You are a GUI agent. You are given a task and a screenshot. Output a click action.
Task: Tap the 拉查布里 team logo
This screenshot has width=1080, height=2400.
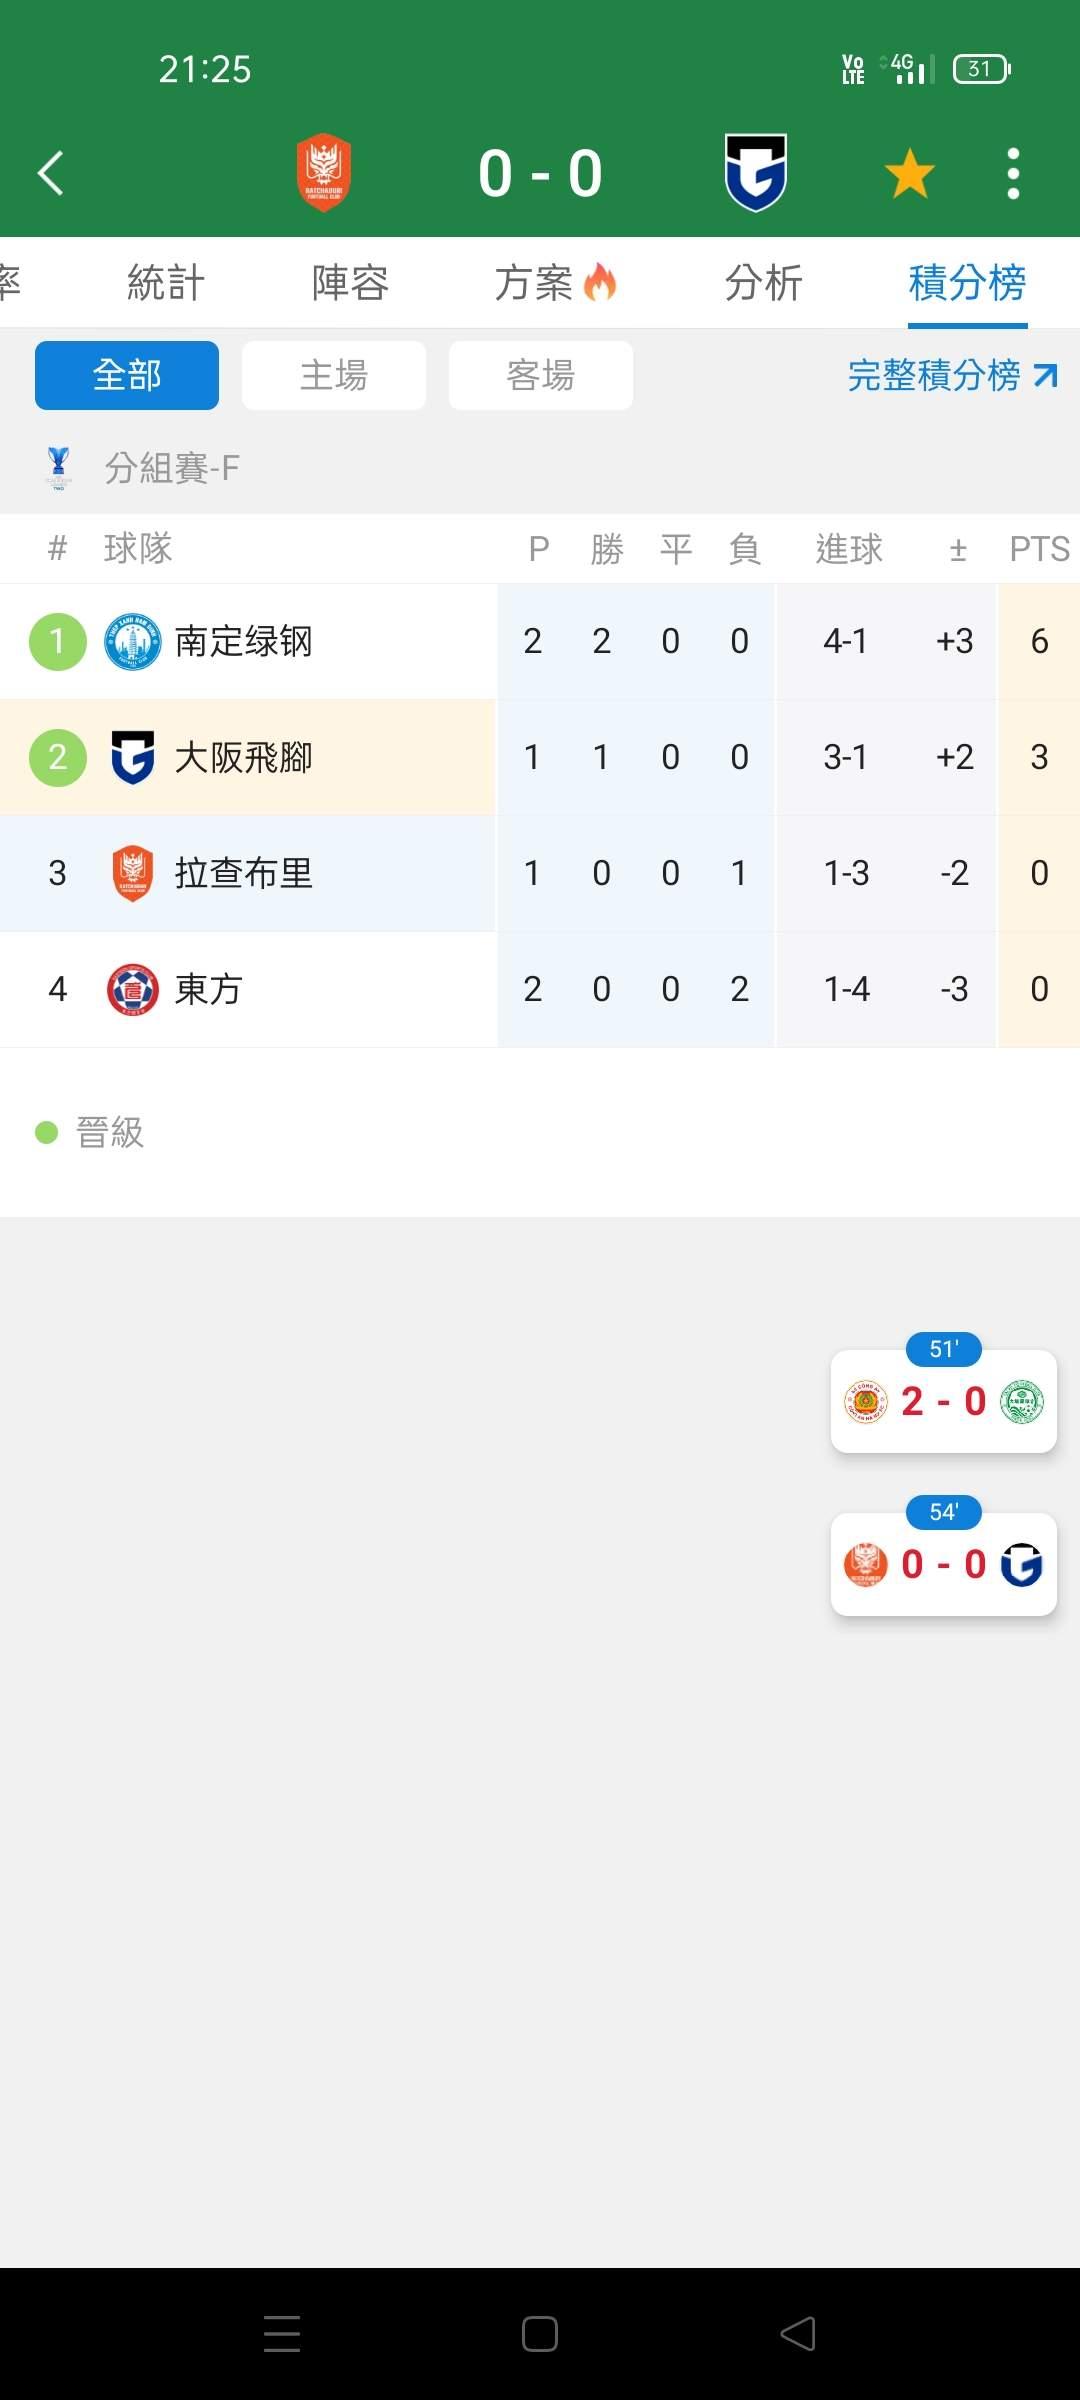(x=133, y=874)
